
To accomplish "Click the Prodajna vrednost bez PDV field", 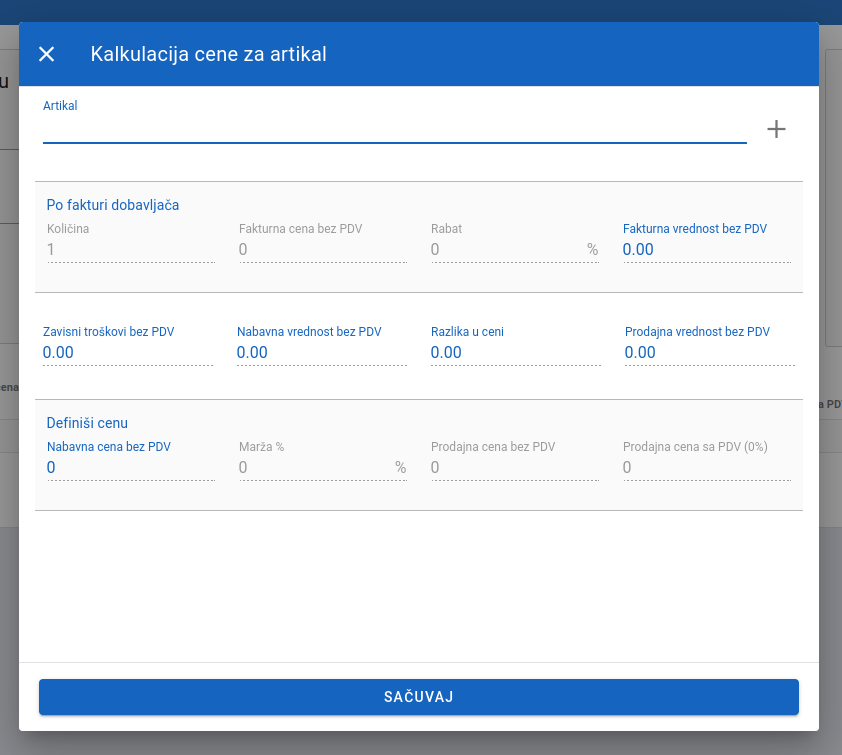I will pyautogui.click(x=709, y=353).
